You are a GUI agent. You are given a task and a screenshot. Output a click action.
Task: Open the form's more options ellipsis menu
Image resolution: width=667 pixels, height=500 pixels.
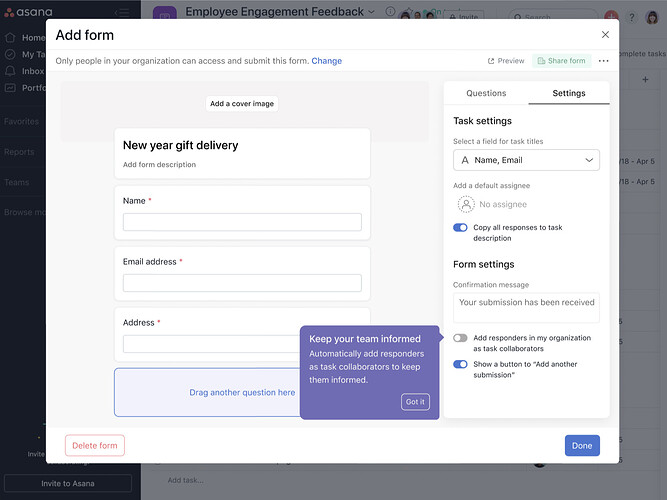coord(603,61)
